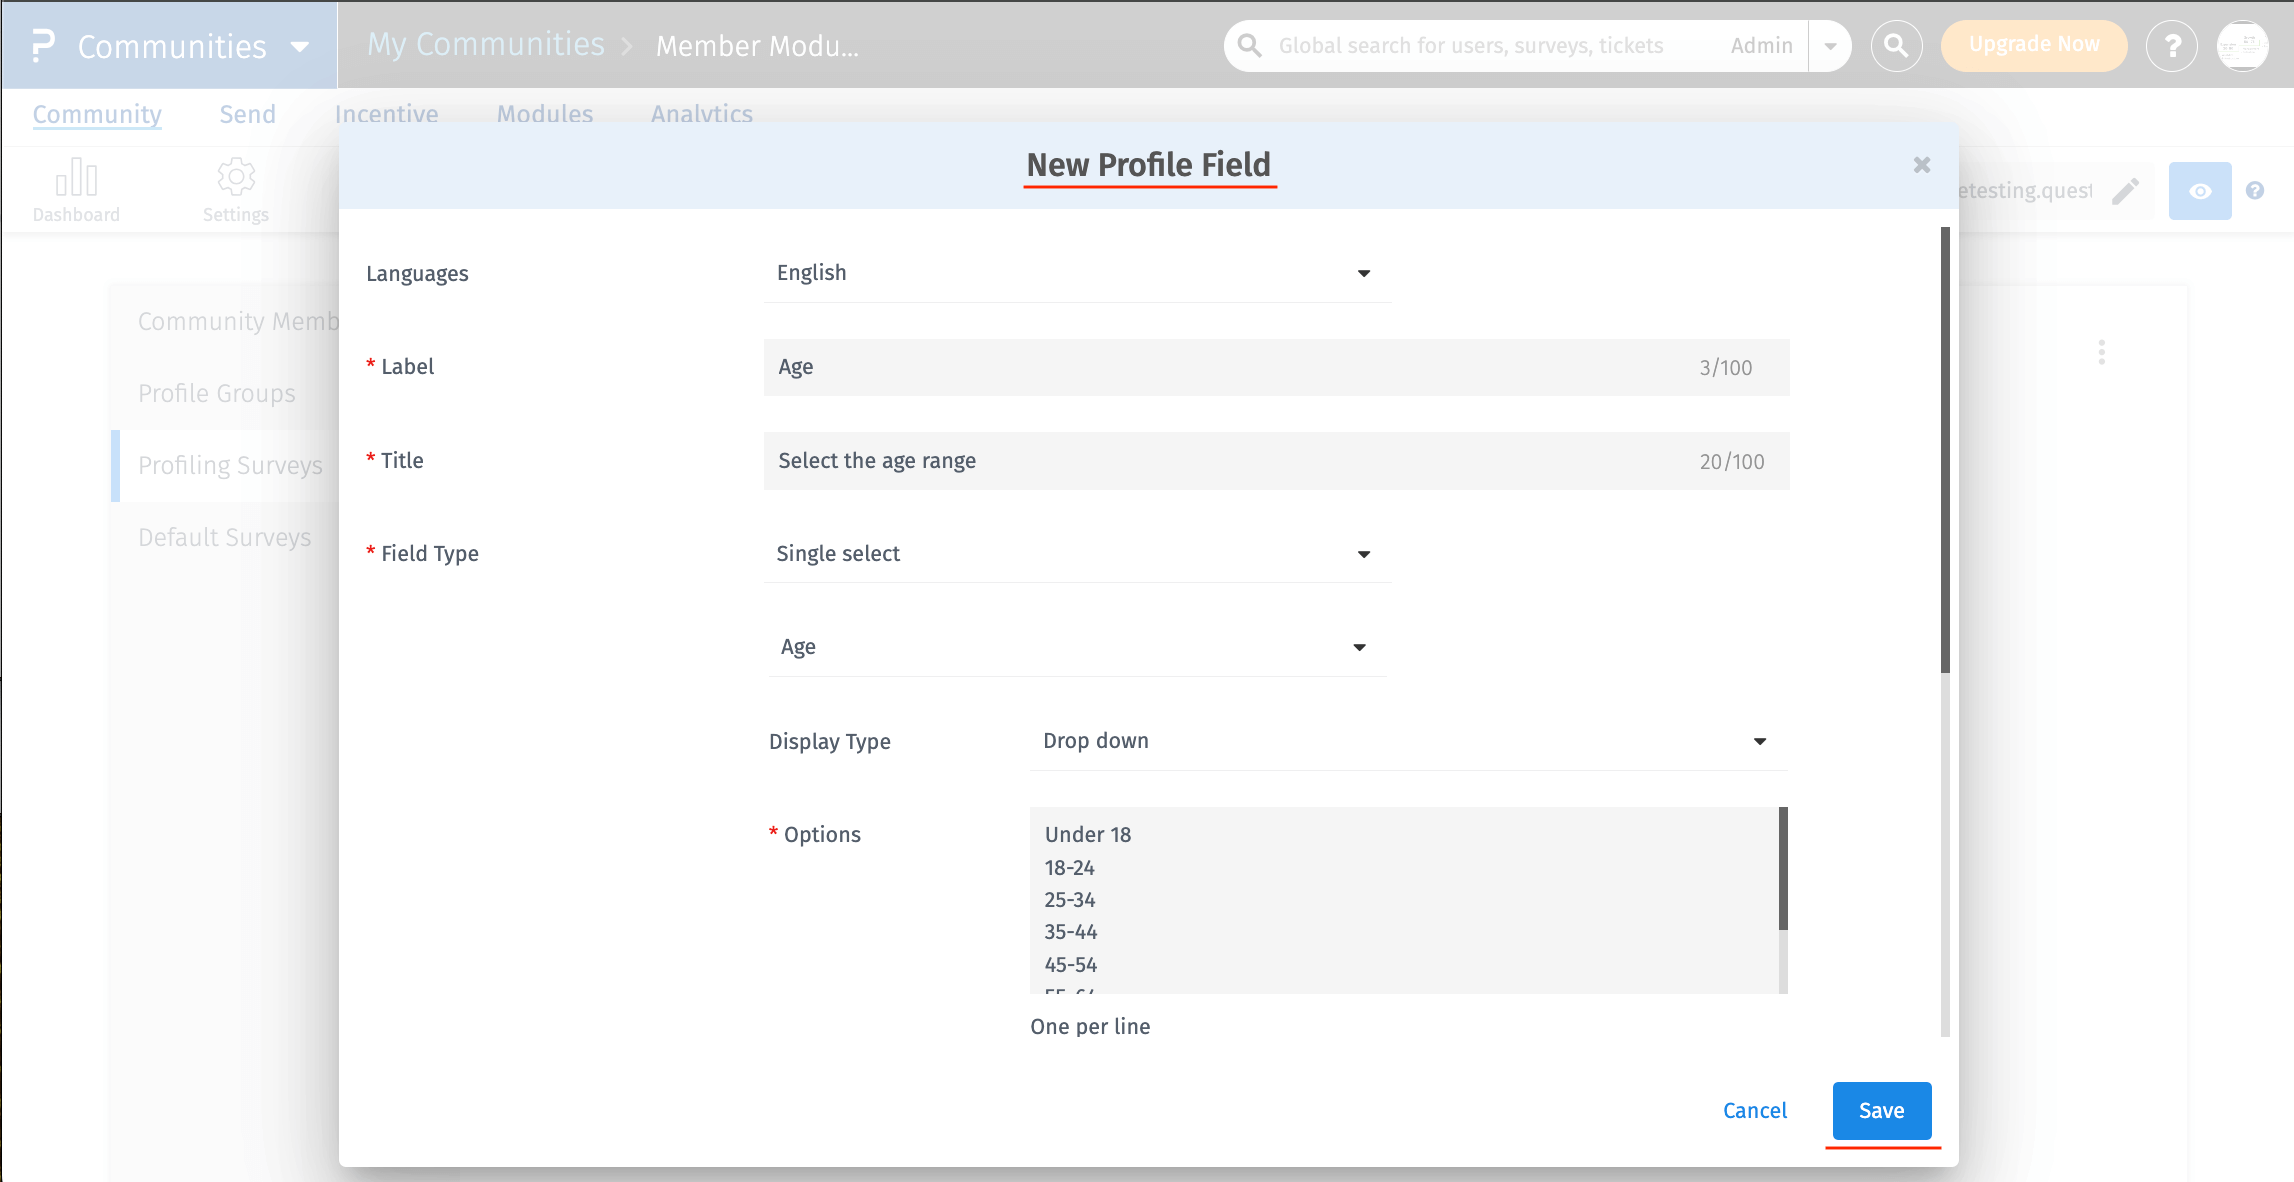Click the Save button
Viewport: 2294px width, 1182px height.
pos(1881,1110)
